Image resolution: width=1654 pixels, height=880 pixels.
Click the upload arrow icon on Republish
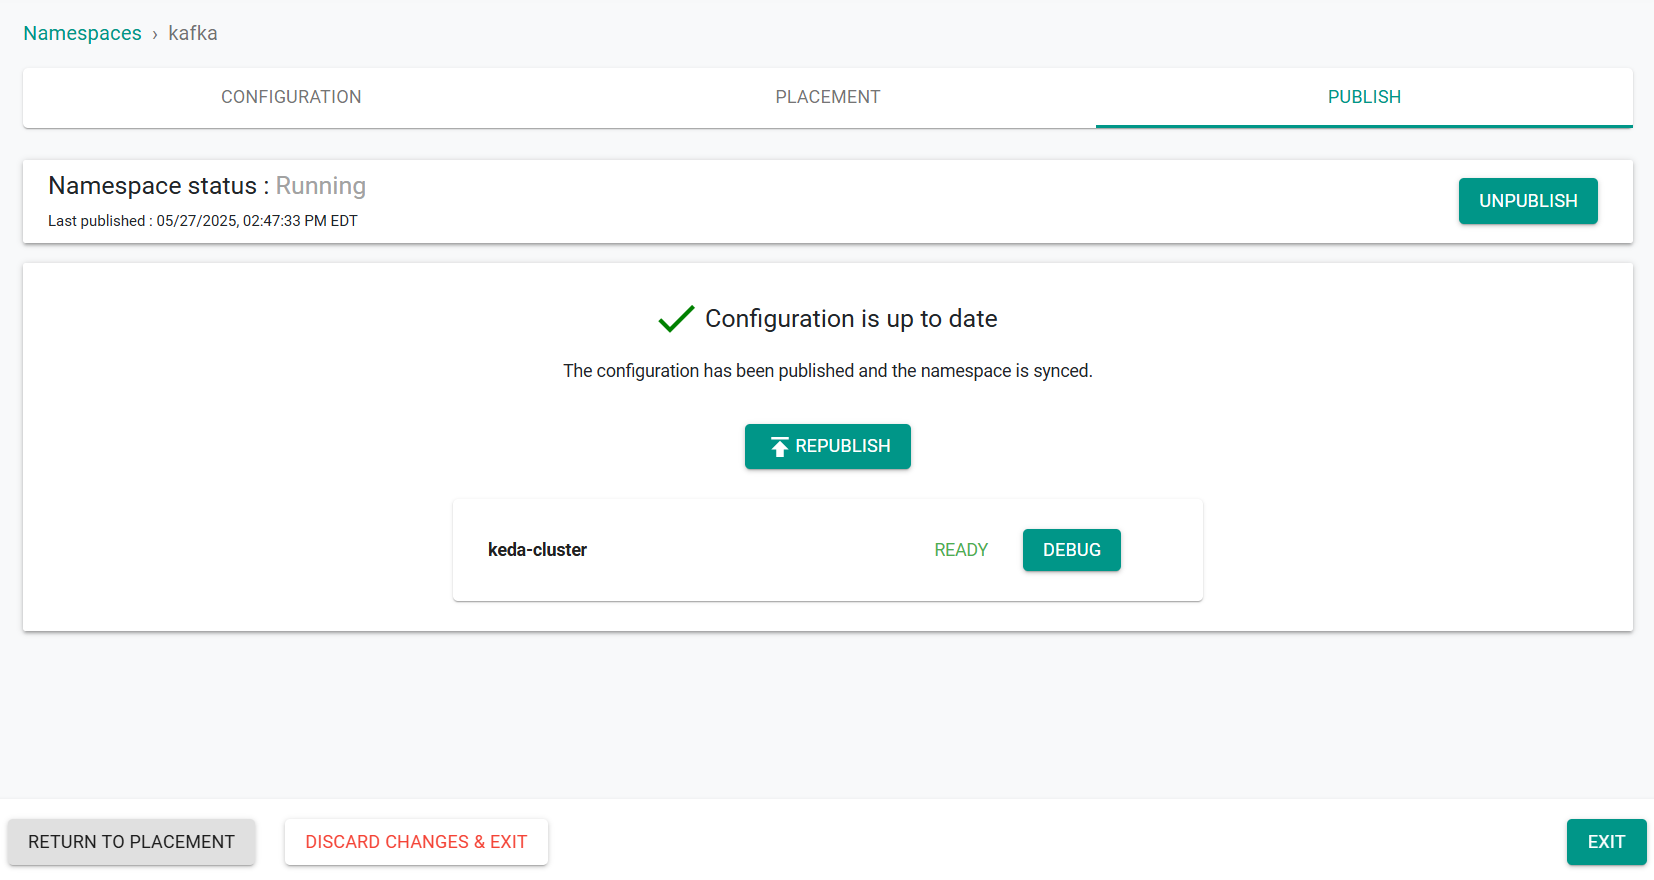[780, 447]
